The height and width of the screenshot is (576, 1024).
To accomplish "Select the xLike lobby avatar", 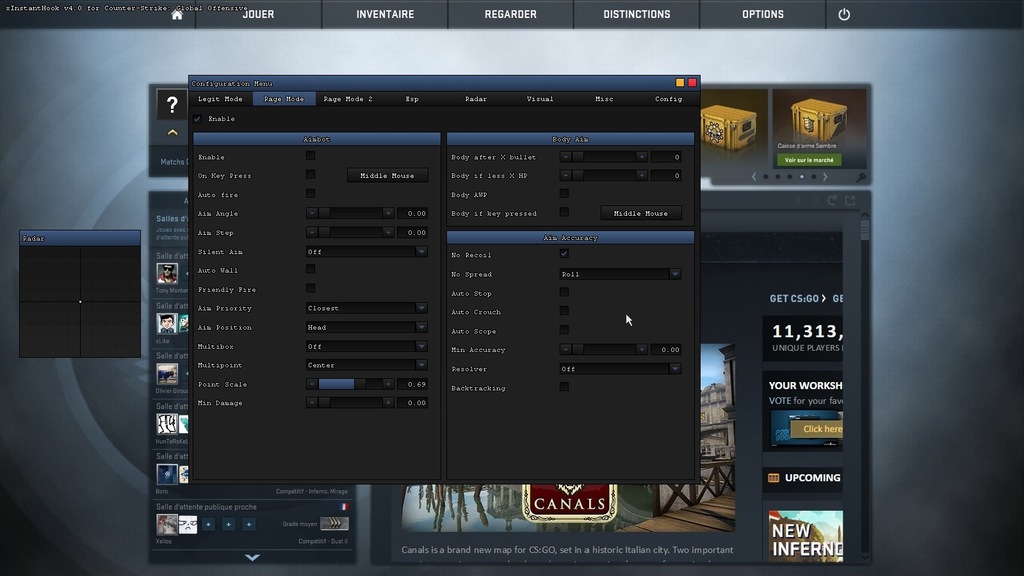I will [x=167, y=323].
